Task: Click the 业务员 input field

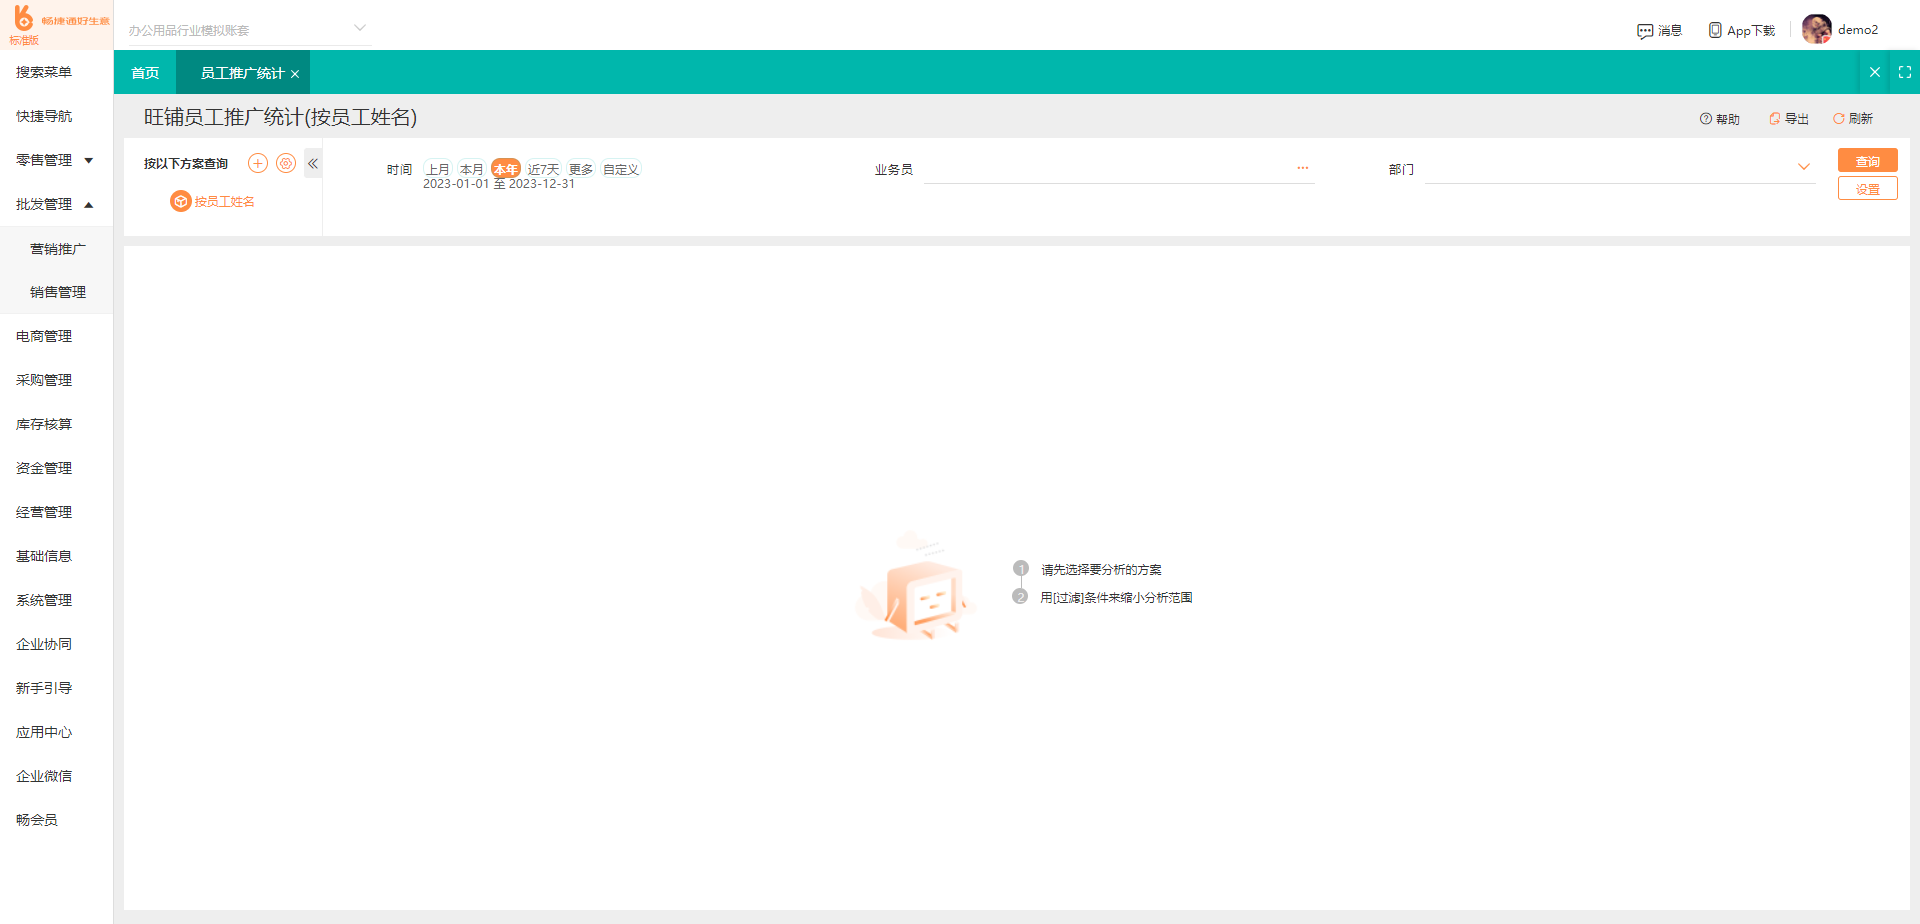Action: (1118, 169)
